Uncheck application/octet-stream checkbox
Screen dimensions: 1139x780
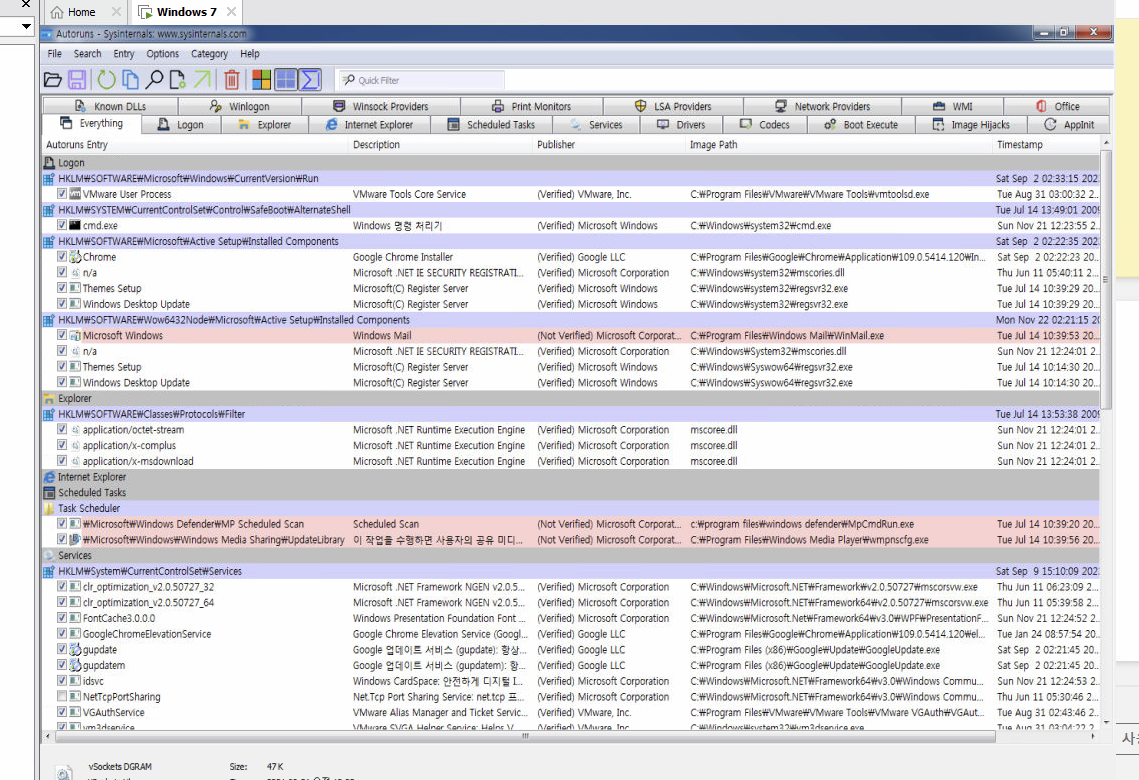point(62,429)
